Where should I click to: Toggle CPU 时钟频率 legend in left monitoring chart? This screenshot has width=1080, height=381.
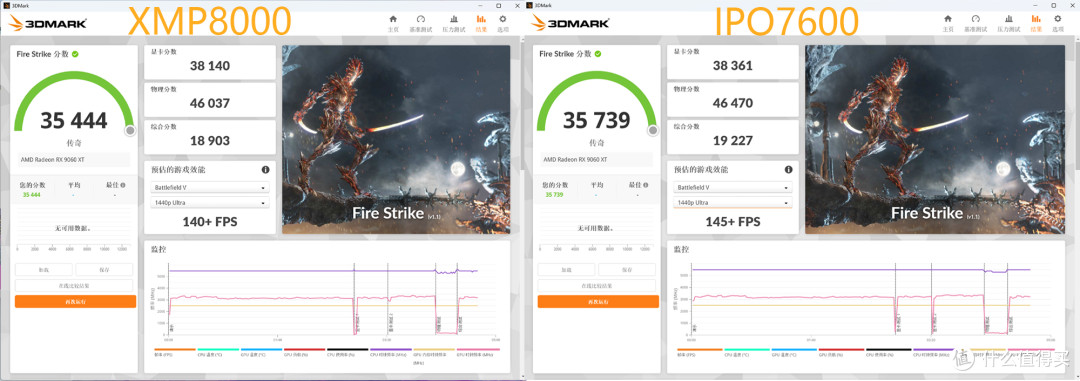[391, 352]
